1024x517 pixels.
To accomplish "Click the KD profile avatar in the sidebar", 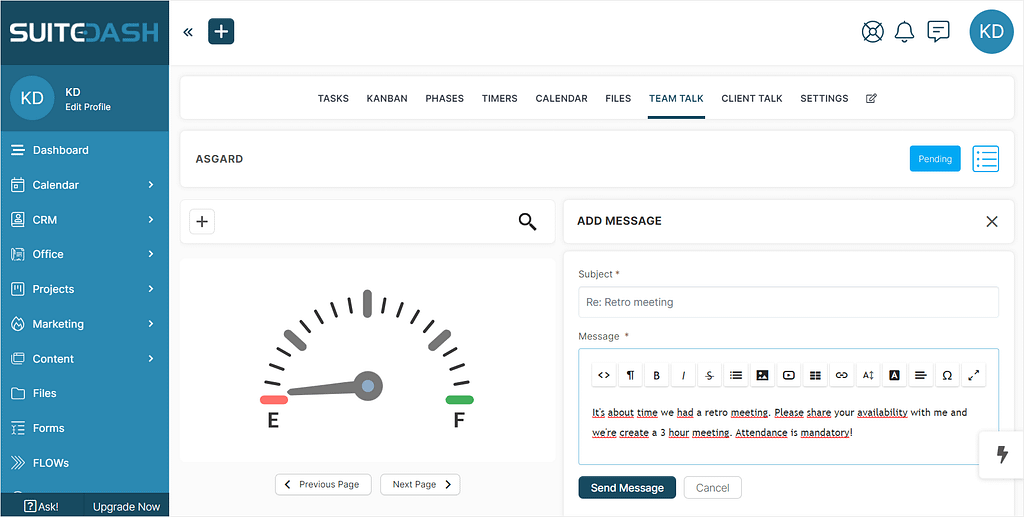I will pyautogui.click(x=32, y=98).
